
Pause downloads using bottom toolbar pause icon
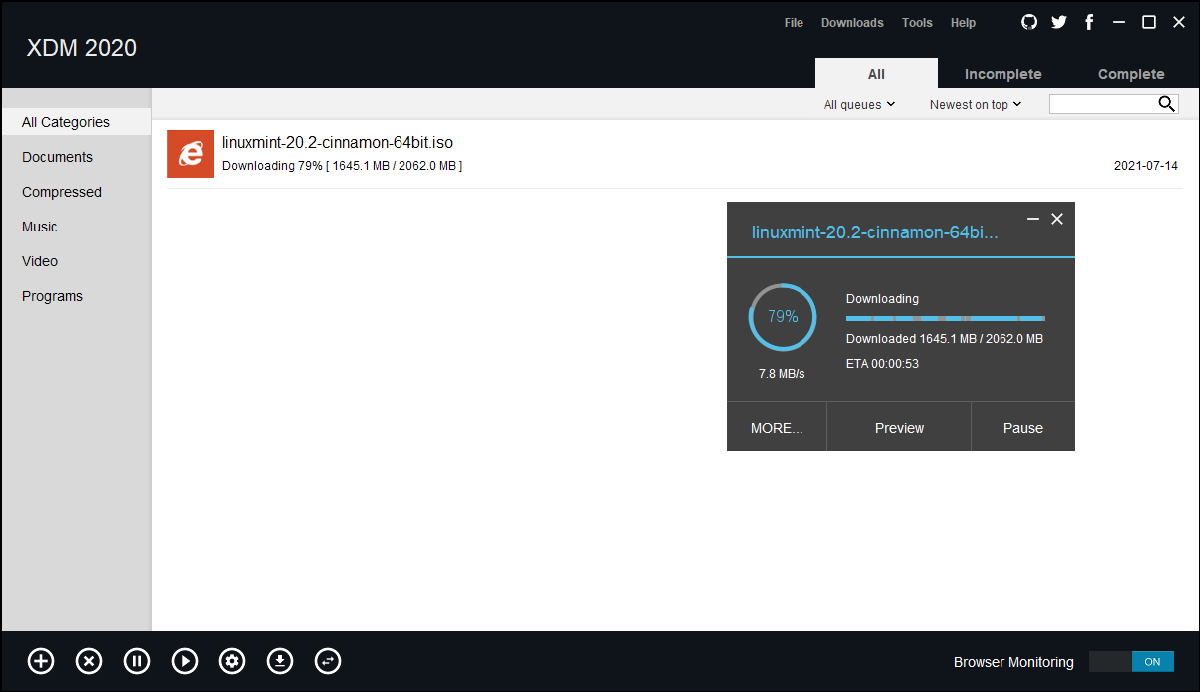point(137,661)
